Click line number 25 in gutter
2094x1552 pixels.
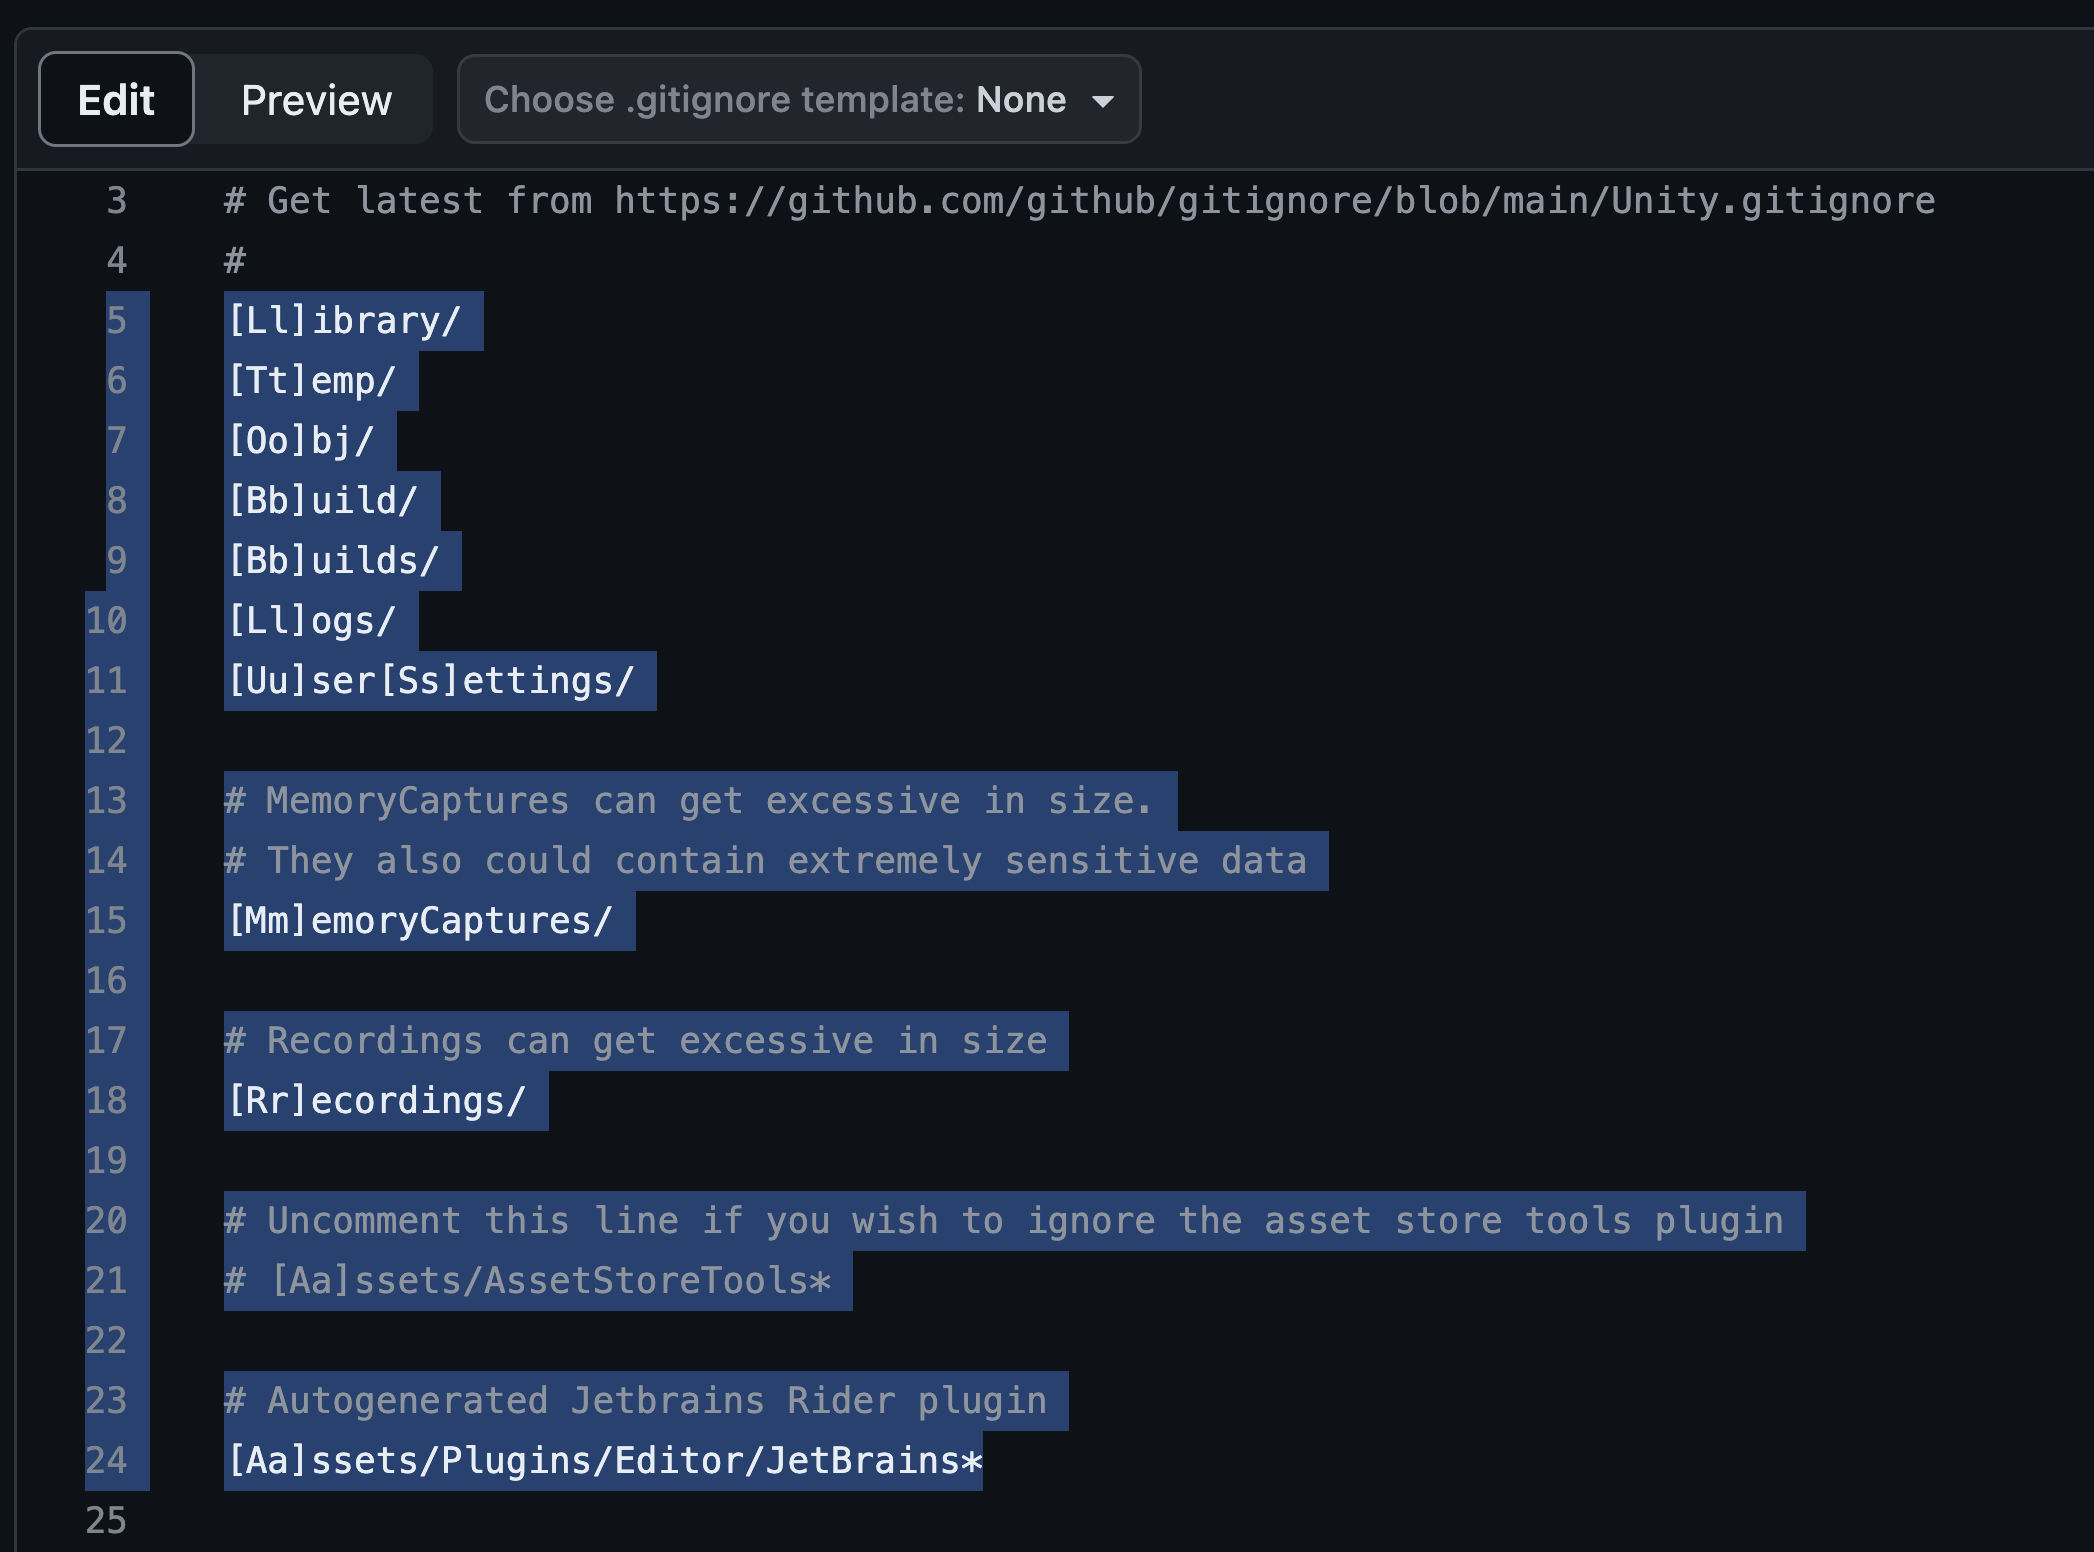[106, 1521]
